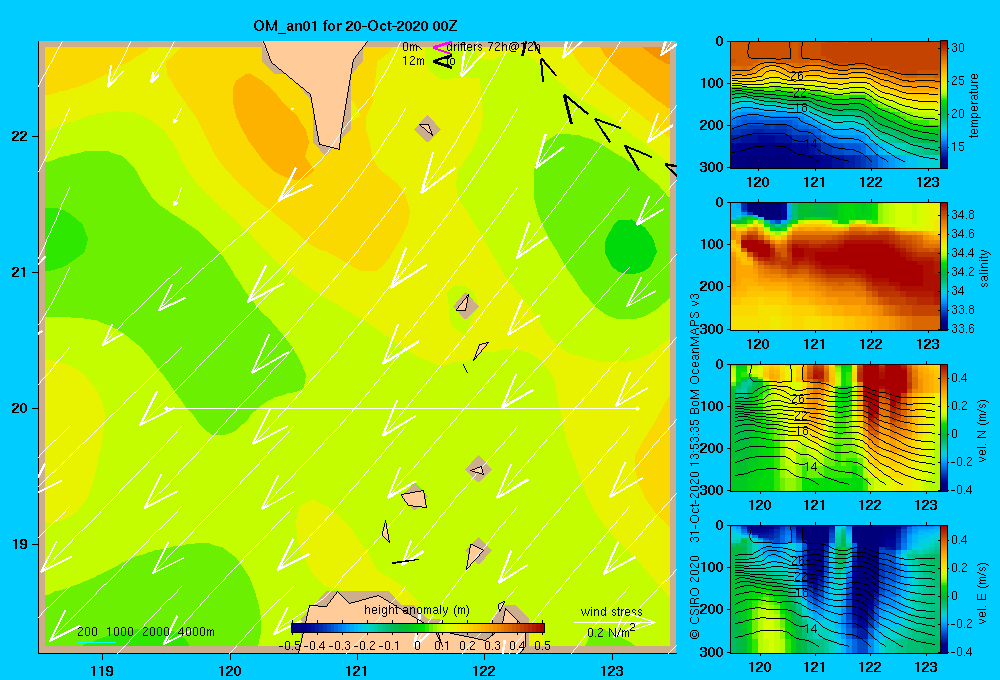The height and width of the screenshot is (680, 1000).
Task: Click the 'wind stress' legend label
Action: 612,611
